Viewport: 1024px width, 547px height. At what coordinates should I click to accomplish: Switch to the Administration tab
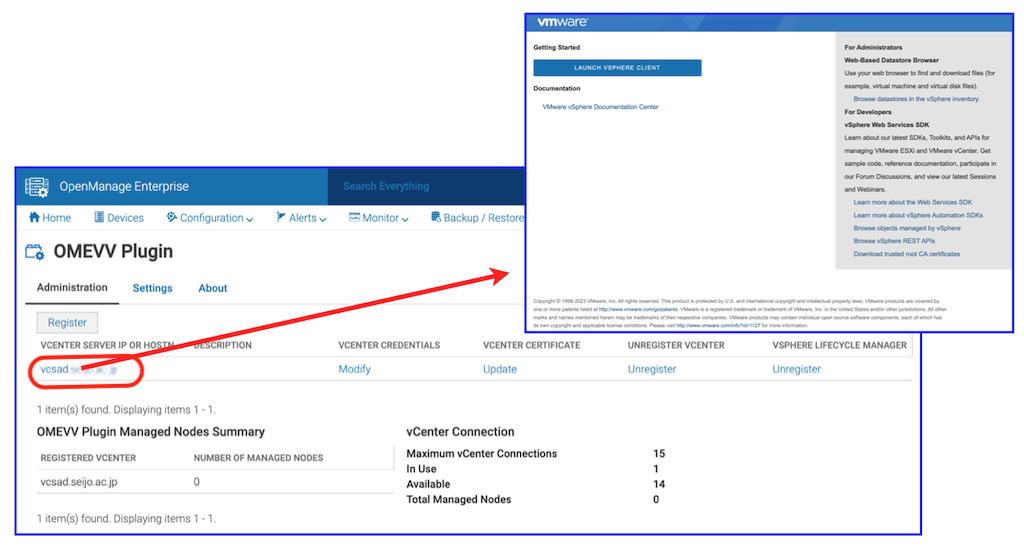point(72,288)
